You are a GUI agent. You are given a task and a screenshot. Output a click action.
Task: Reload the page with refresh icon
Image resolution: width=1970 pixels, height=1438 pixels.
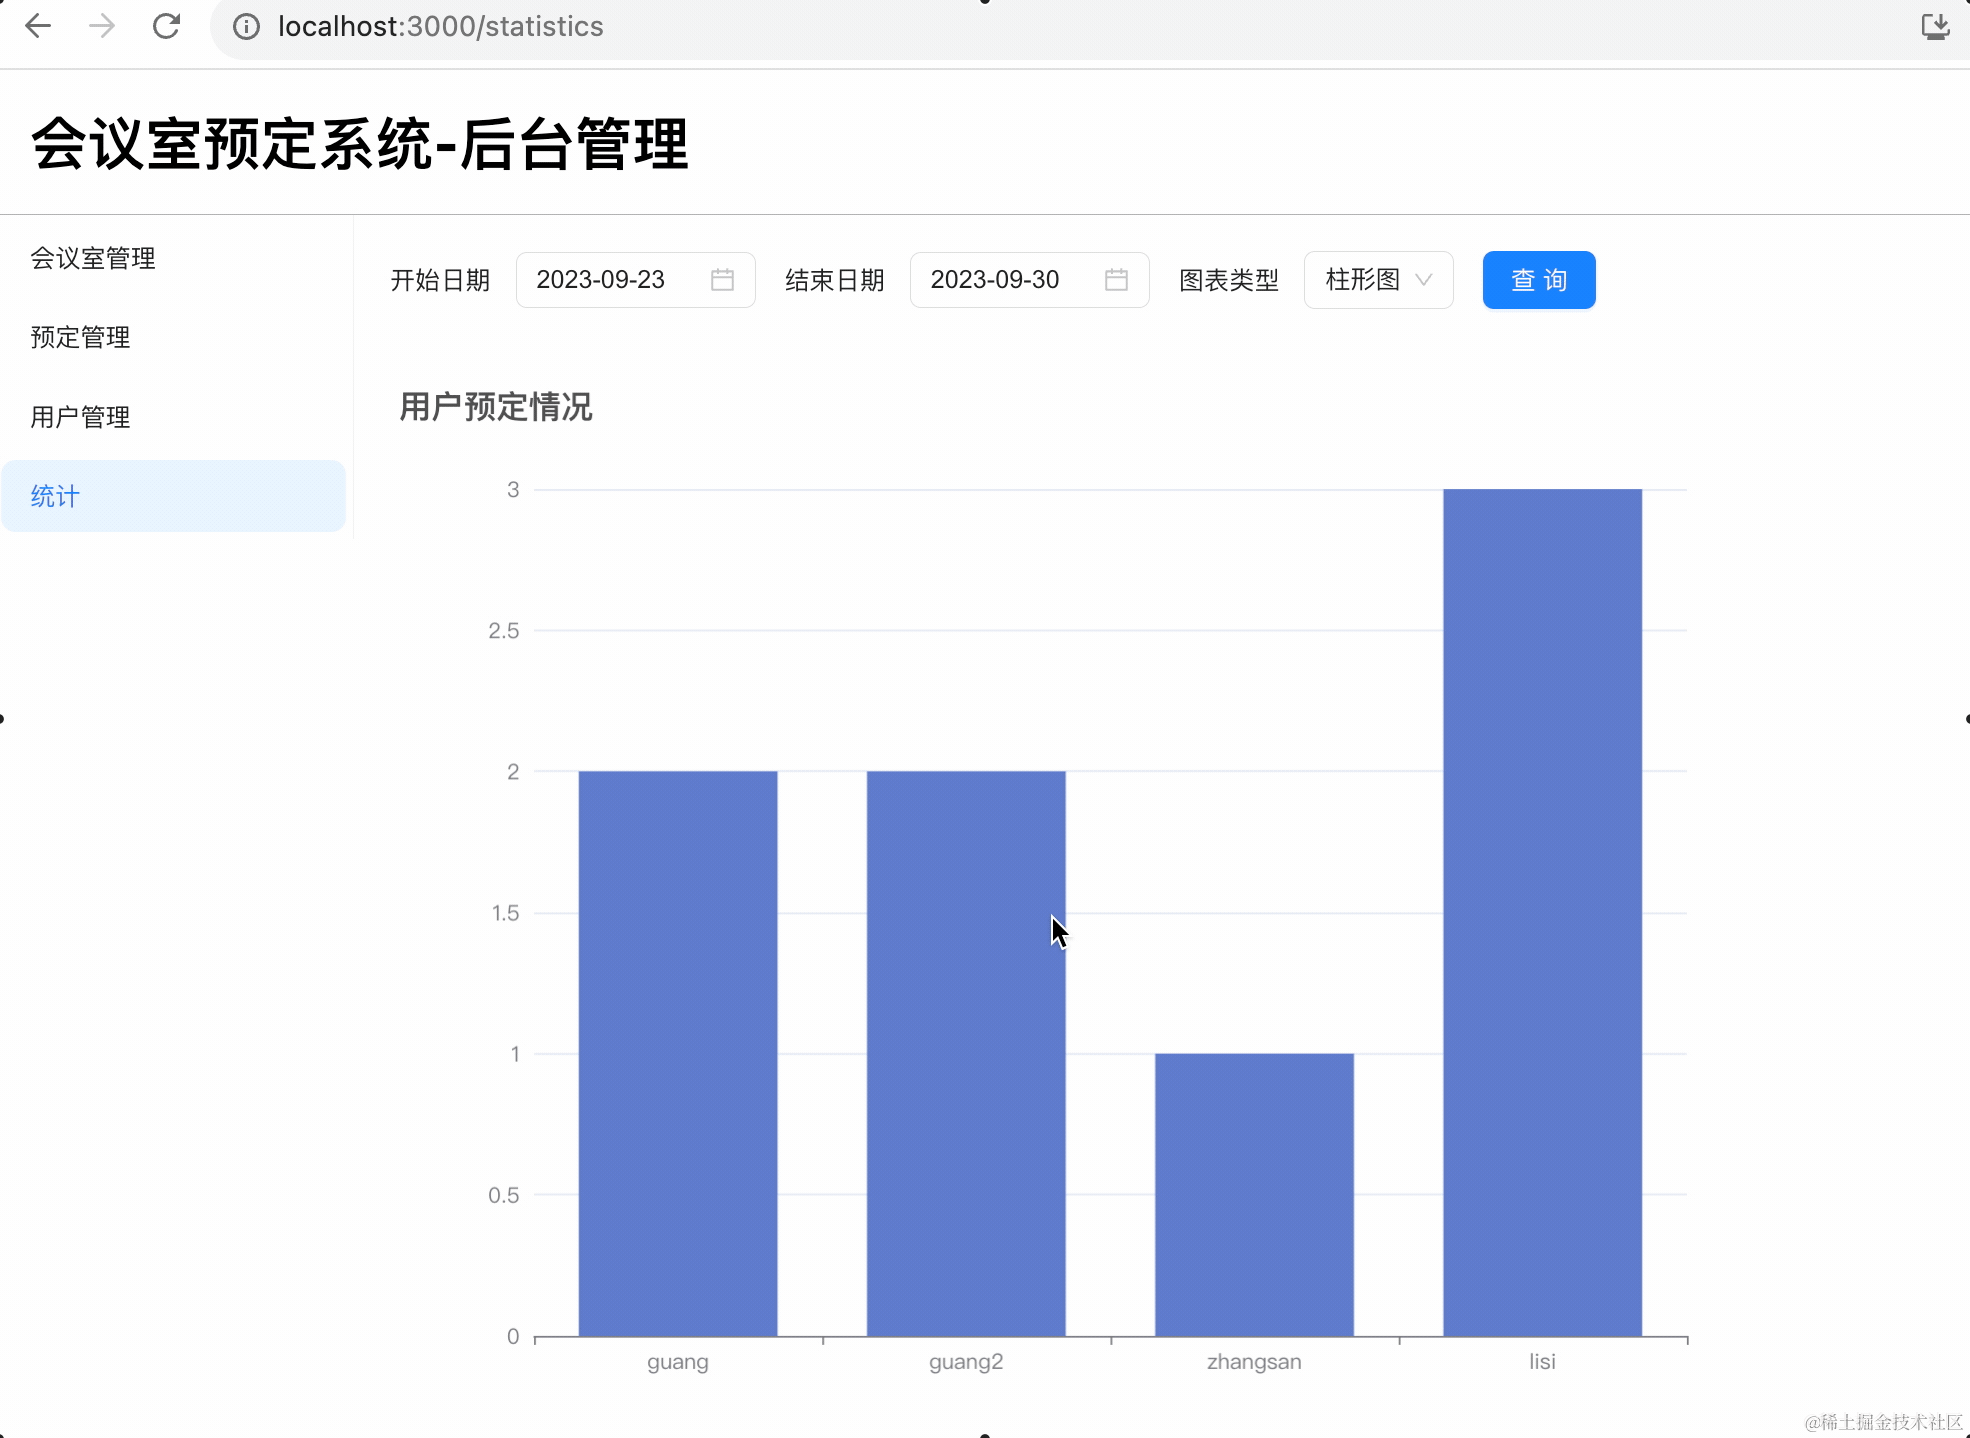click(x=166, y=26)
